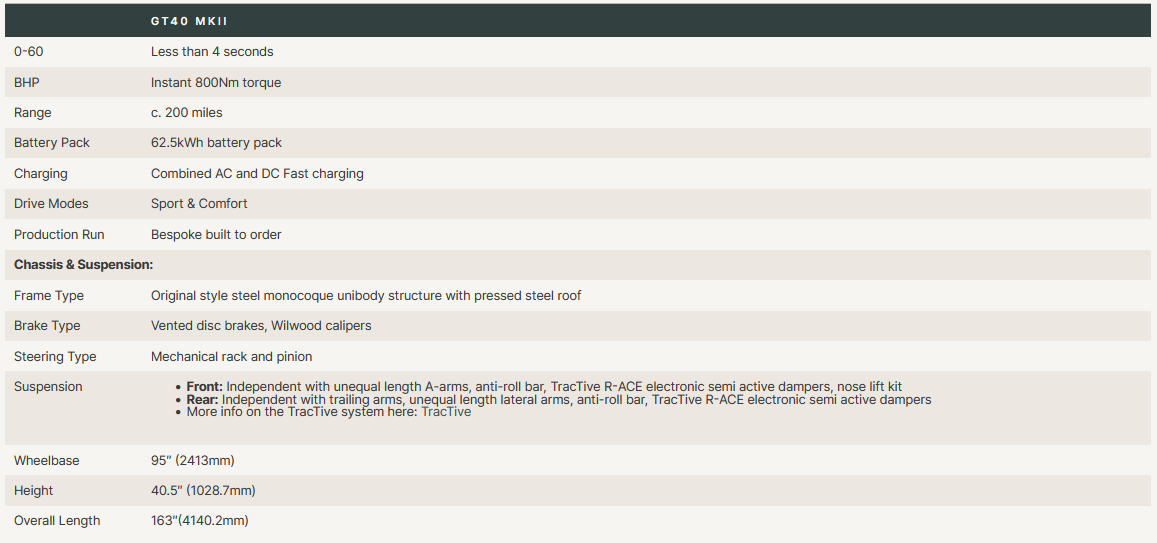Click the GT40 MKII column header
The width and height of the screenshot is (1157, 543).
[x=189, y=21]
